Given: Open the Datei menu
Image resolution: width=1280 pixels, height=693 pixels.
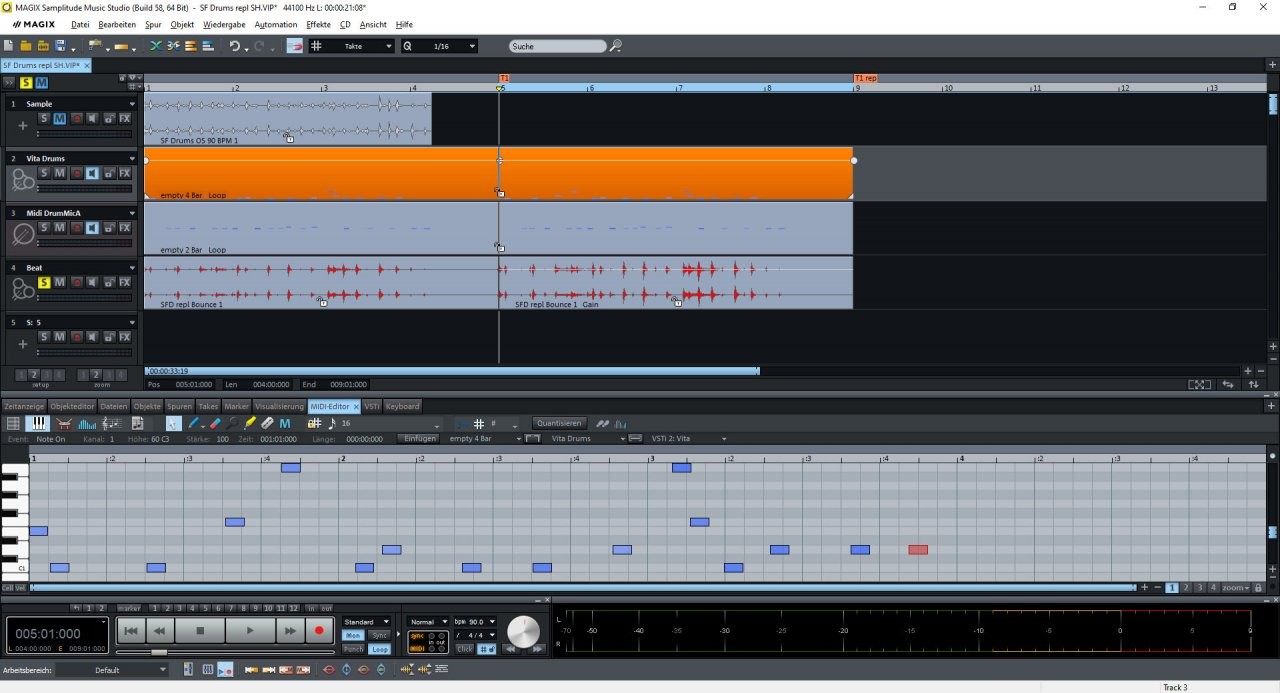Looking at the screenshot, I should click(80, 24).
